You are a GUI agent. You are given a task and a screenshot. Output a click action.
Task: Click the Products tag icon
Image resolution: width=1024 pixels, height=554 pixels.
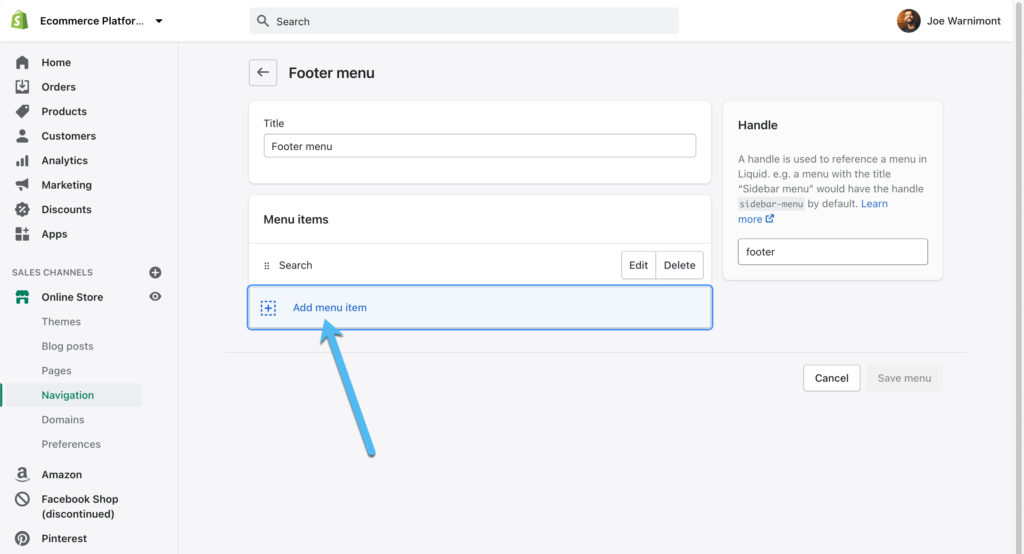click(x=22, y=111)
